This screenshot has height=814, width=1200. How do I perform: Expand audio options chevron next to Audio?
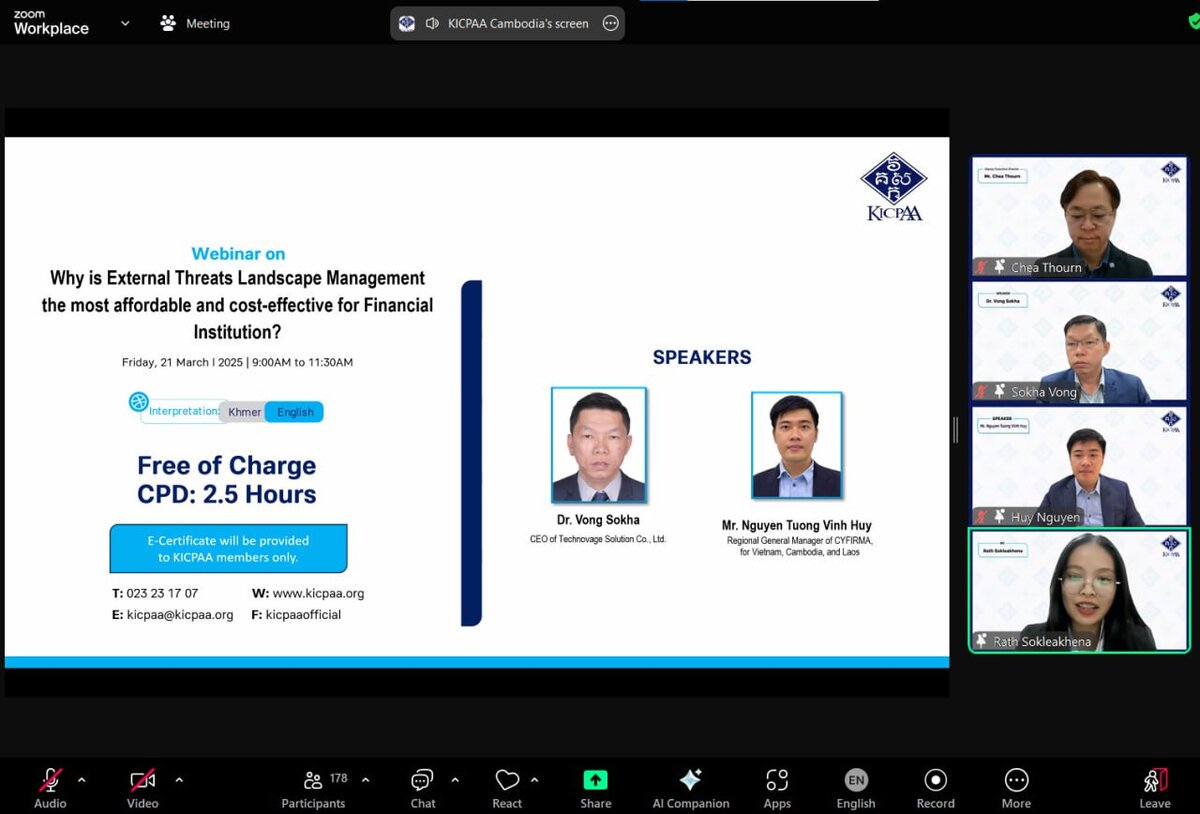click(82, 780)
